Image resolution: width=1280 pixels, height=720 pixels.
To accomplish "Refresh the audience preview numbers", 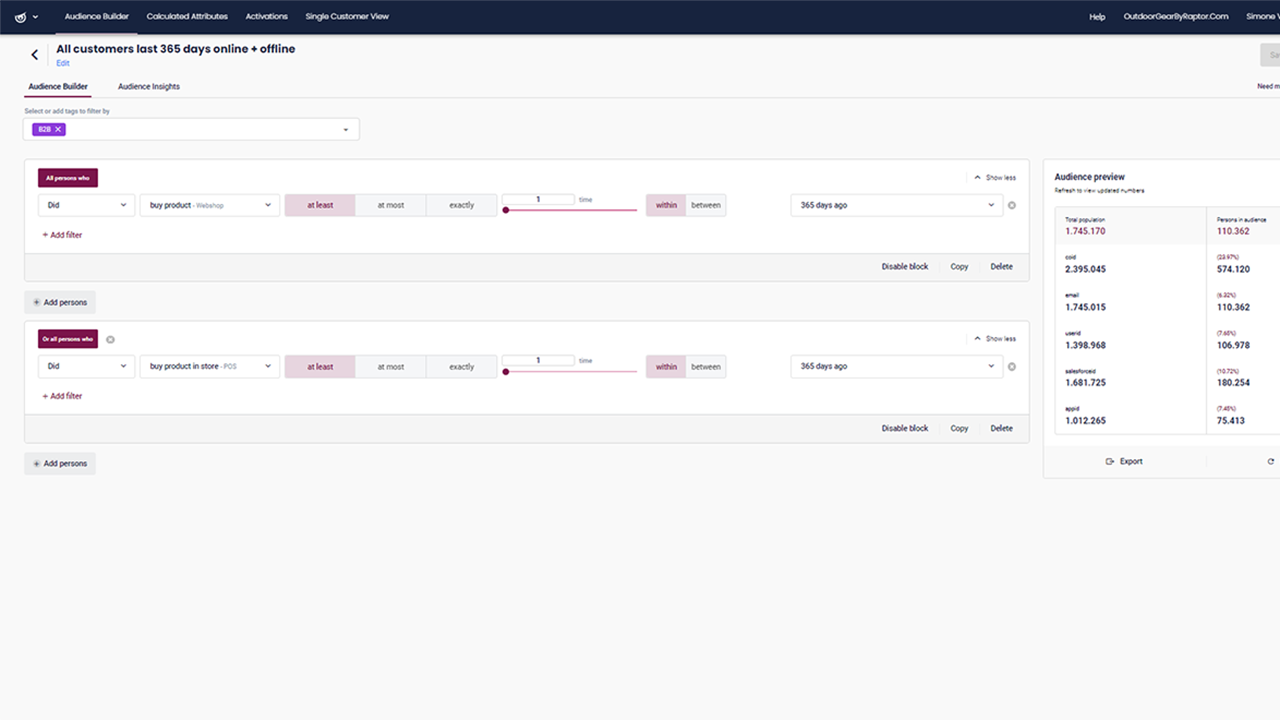I will click(x=1271, y=462).
